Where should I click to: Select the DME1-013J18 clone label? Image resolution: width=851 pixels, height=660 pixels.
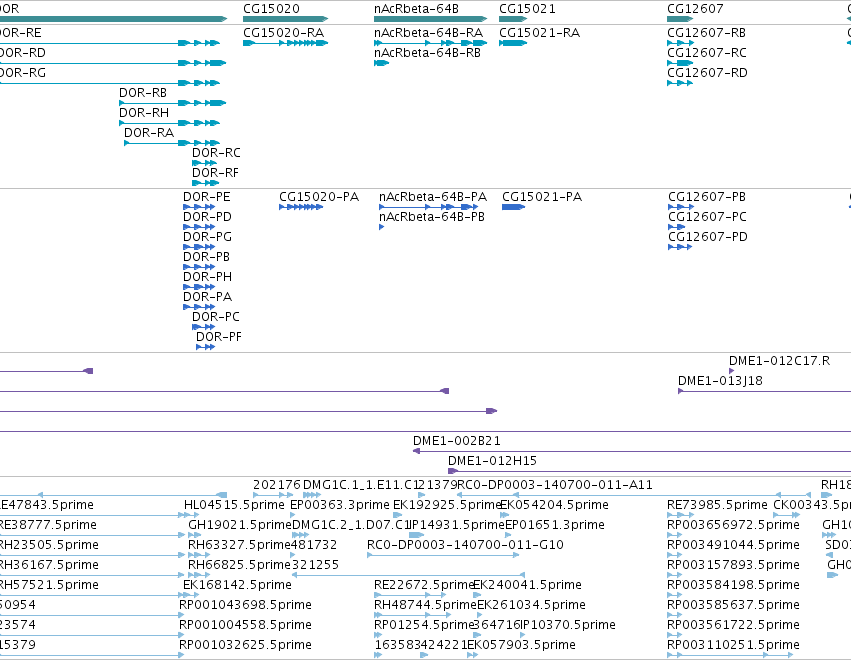coord(720,381)
